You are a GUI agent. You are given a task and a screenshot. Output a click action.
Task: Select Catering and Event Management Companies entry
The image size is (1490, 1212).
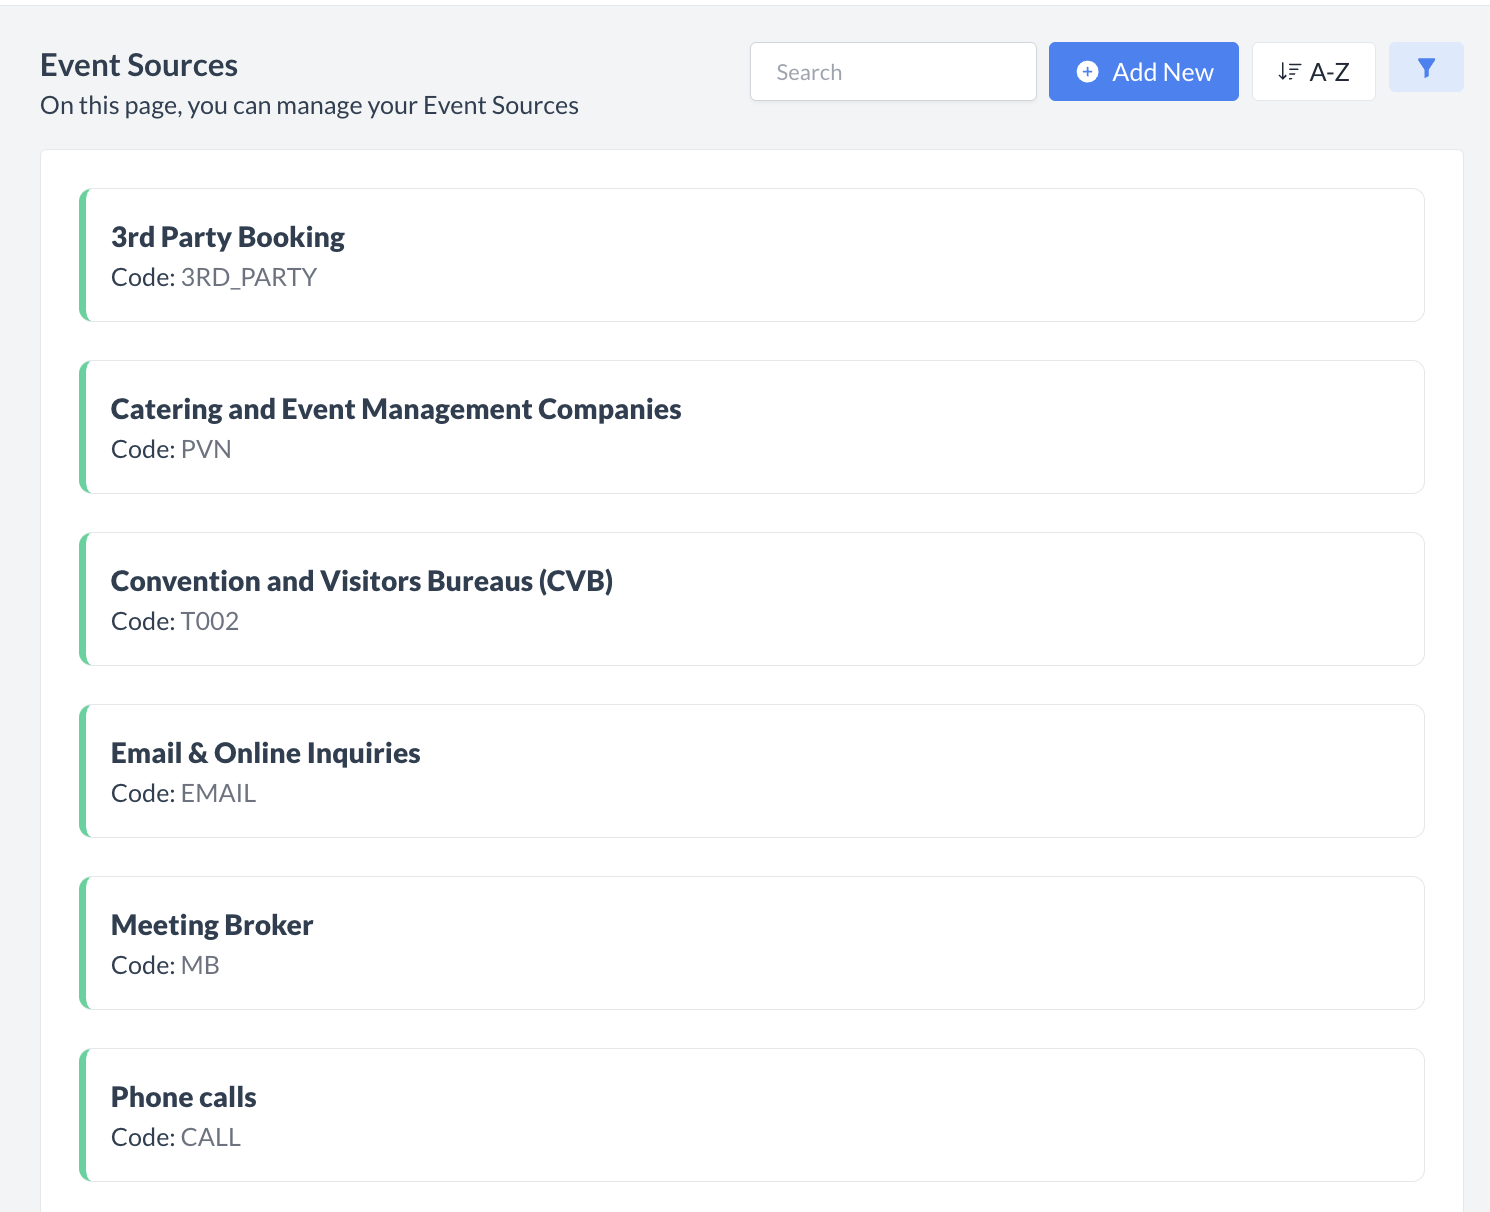coord(396,409)
